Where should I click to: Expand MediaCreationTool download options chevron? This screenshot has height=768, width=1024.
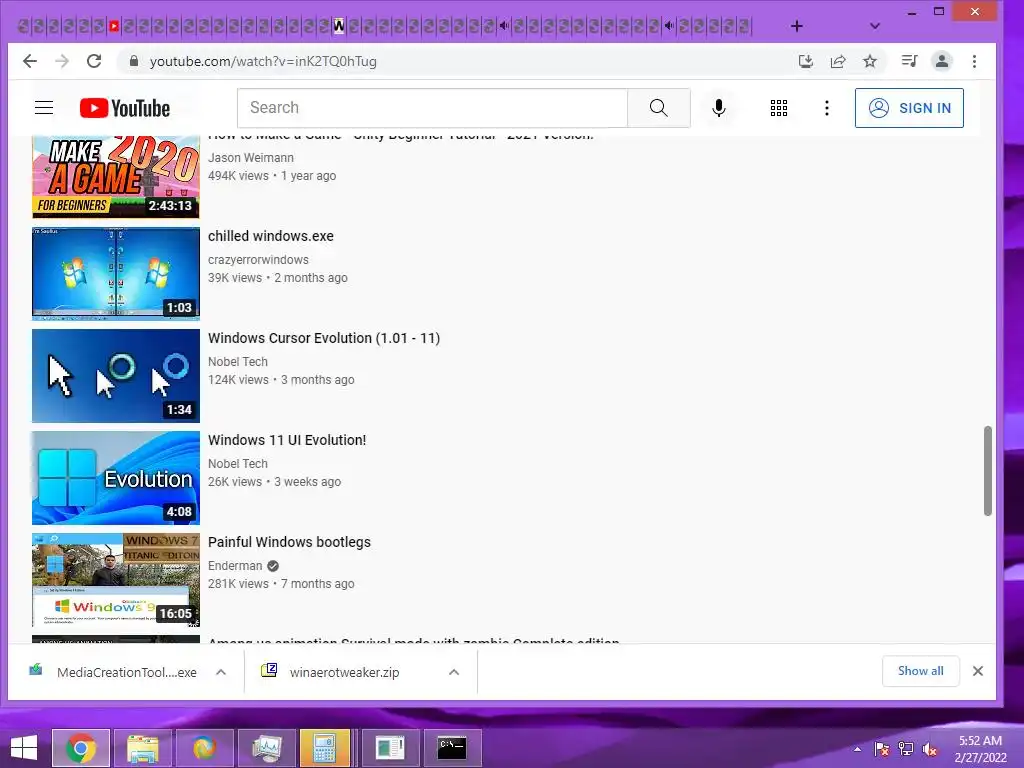click(x=221, y=672)
